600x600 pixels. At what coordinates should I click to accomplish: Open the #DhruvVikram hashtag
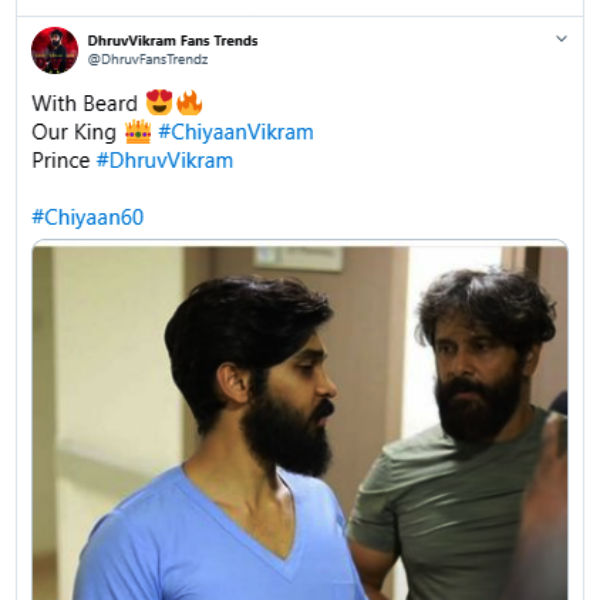pos(165,161)
